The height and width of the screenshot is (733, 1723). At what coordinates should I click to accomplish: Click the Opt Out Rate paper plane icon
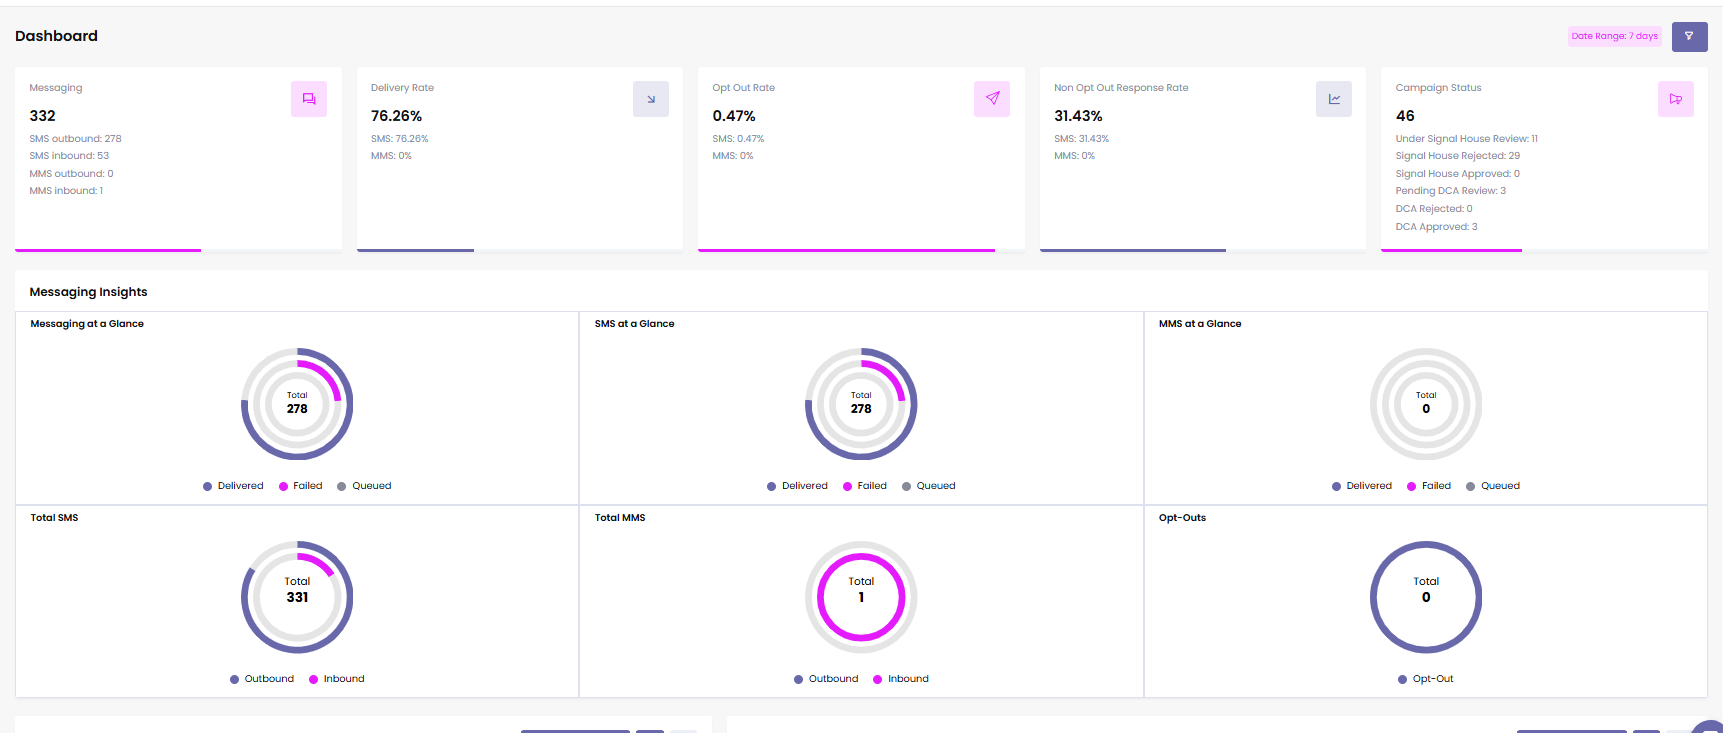click(x=992, y=99)
